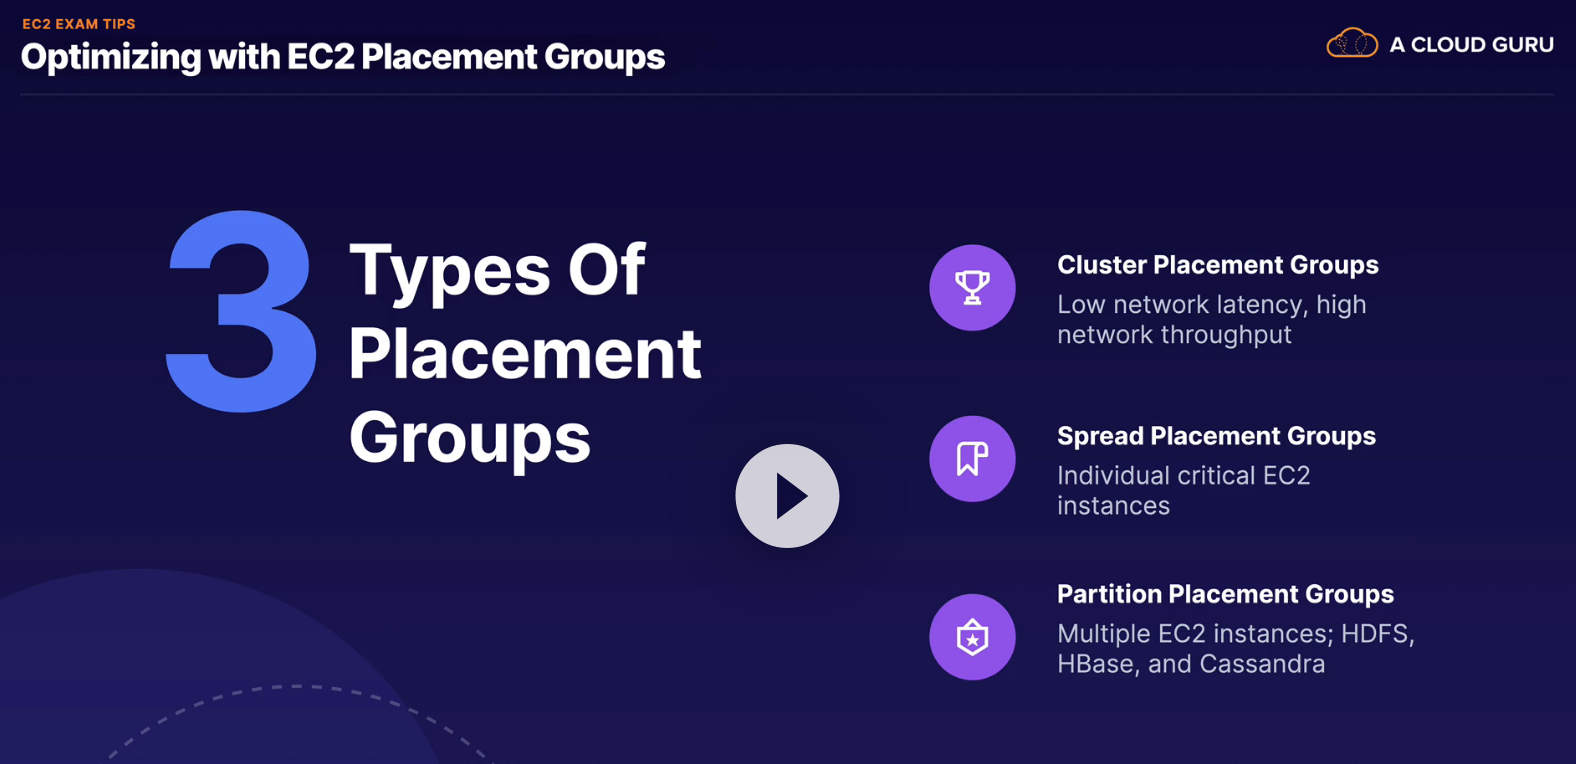Click the trophy icon for Cluster Placement Groups
The width and height of the screenshot is (1576, 764).
tap(972, 288)
